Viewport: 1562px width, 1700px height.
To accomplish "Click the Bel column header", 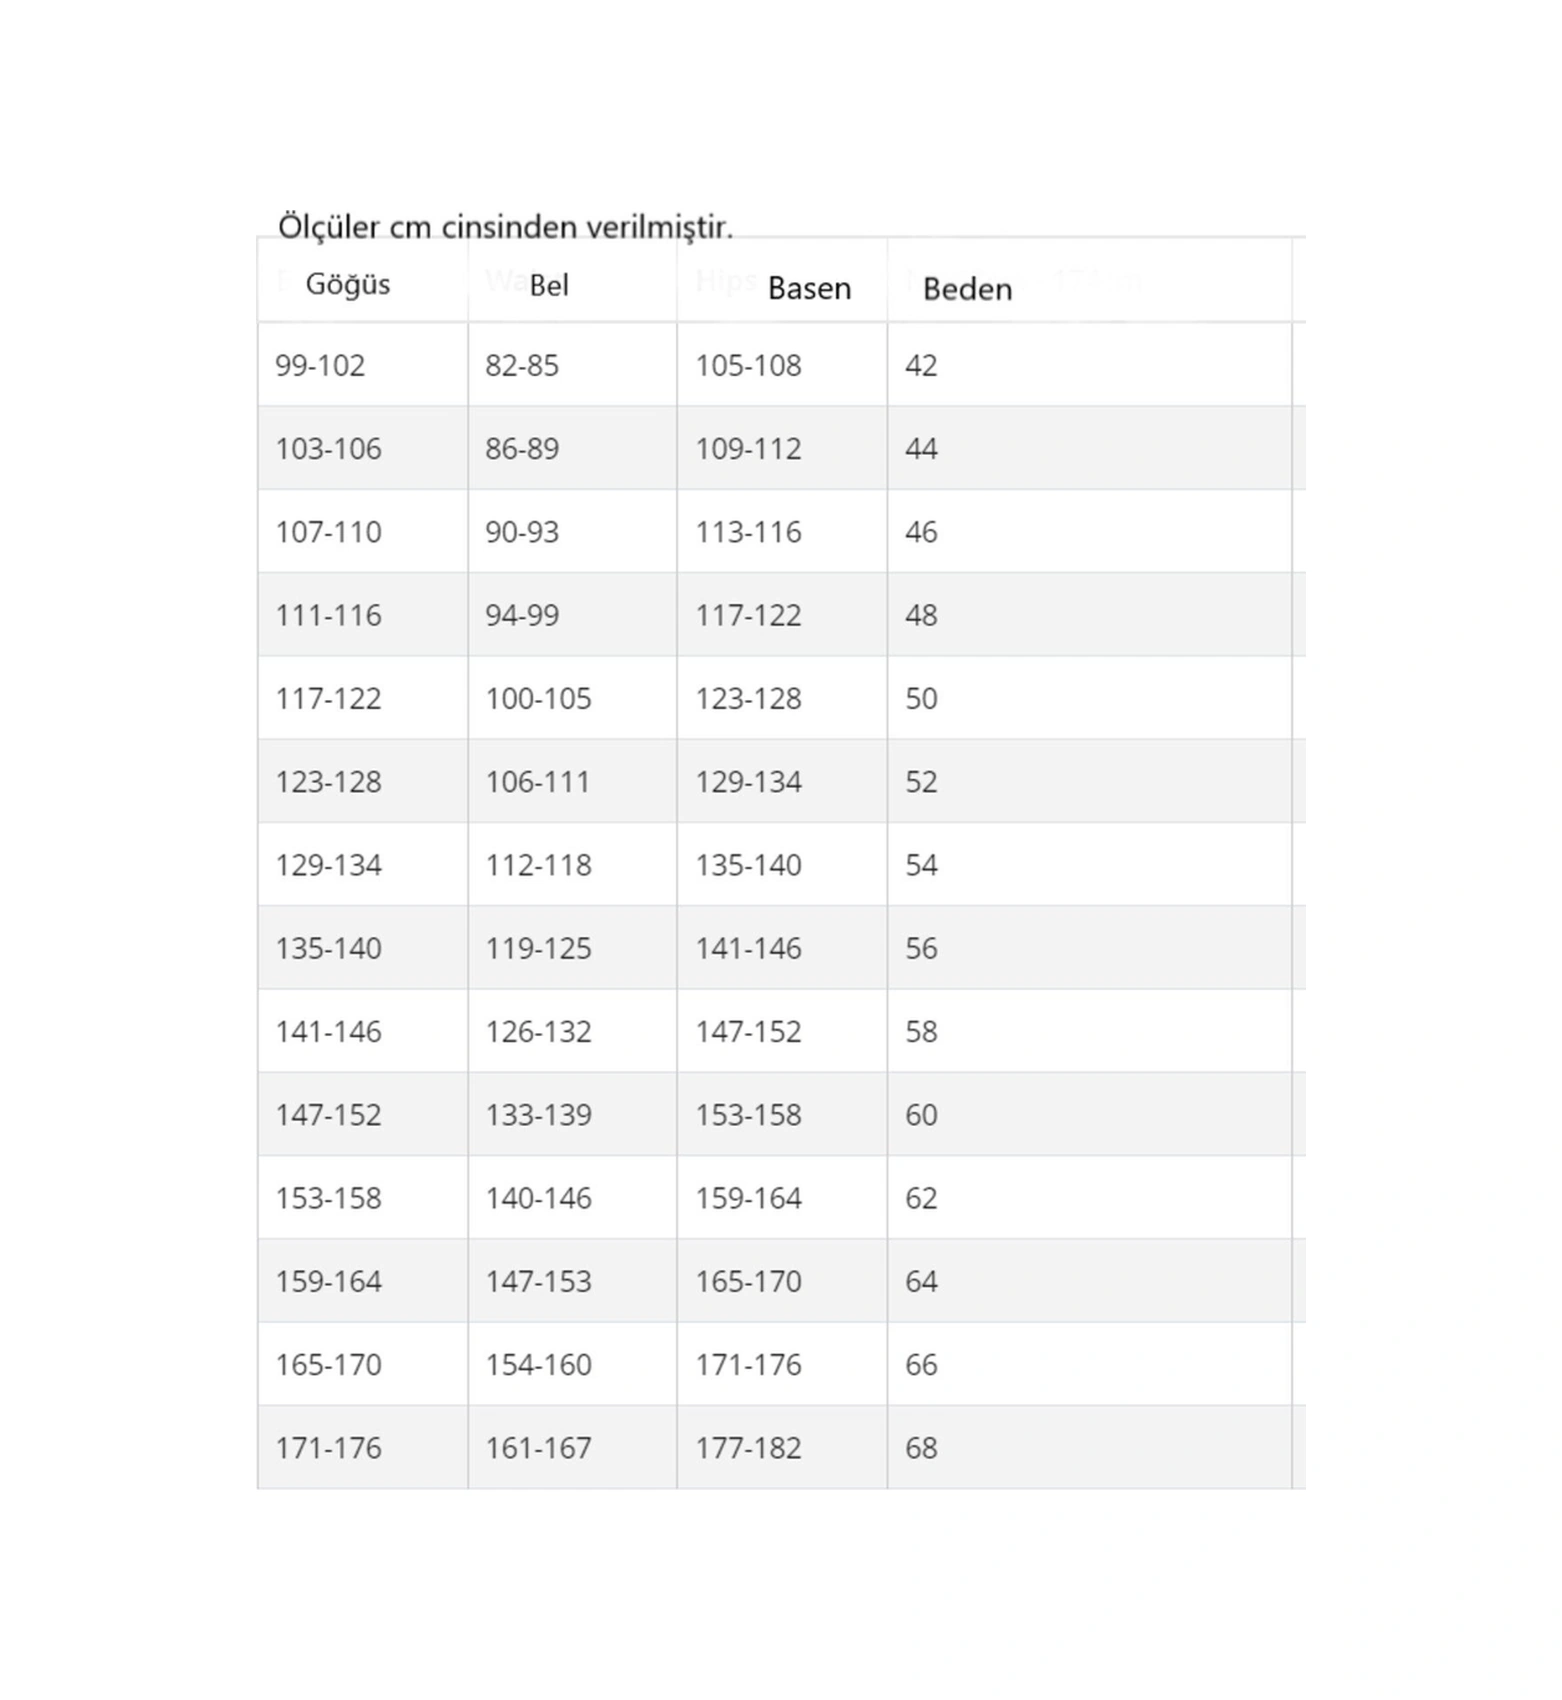I will pos(549,285).
